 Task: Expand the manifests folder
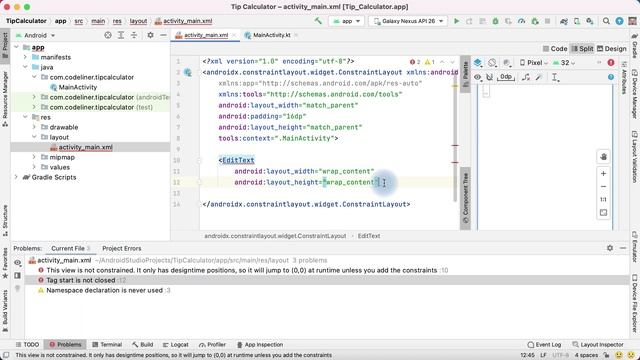coord(25,57)
